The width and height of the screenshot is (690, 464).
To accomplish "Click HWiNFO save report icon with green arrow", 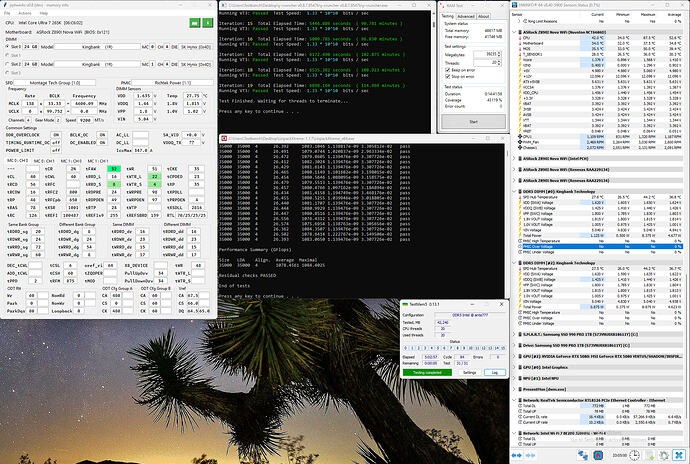I will (650, 455).
